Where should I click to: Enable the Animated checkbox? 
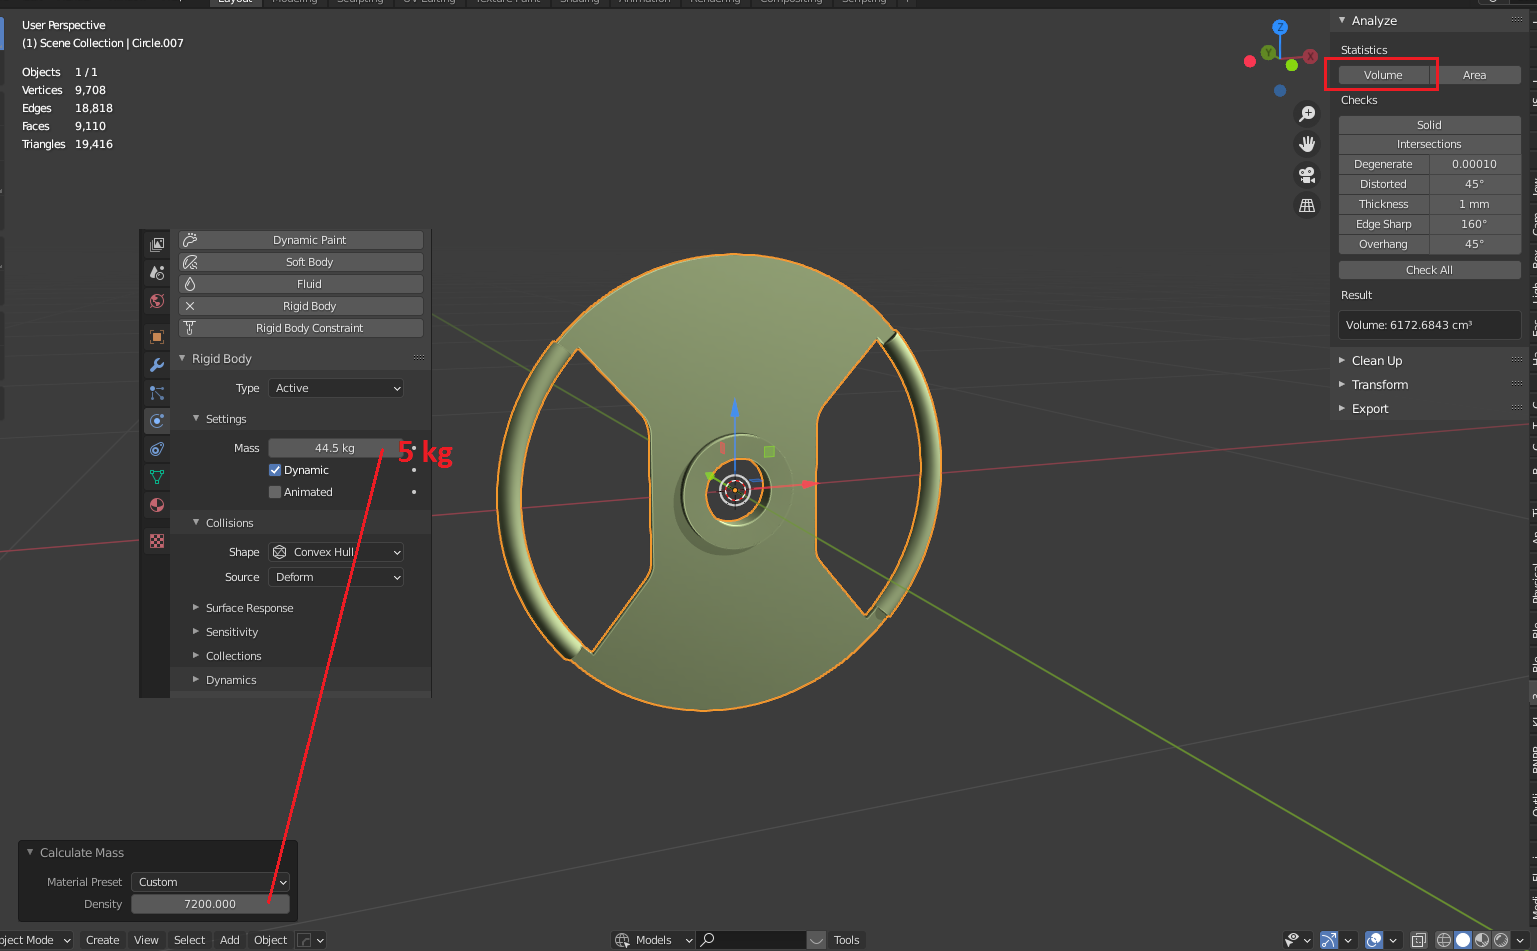(275, 492)
